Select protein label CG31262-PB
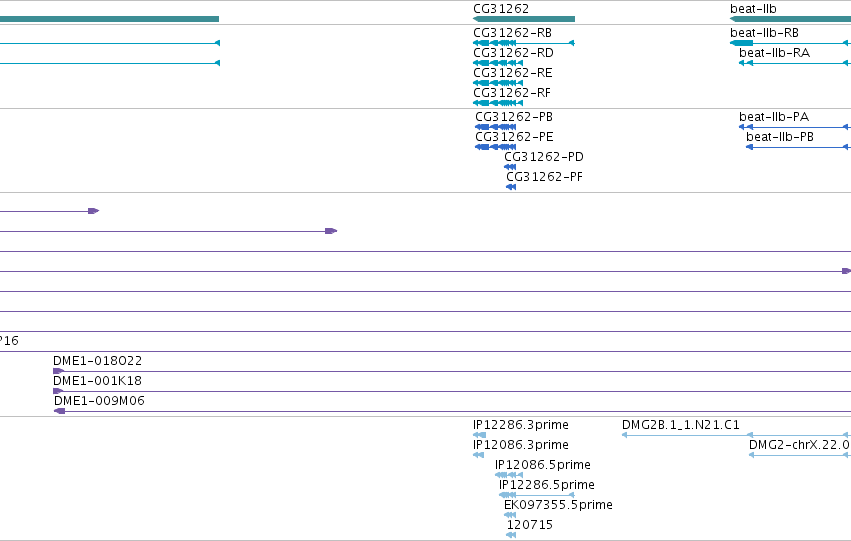The width and height of the screenshot is (851, 541). (514, 117)
